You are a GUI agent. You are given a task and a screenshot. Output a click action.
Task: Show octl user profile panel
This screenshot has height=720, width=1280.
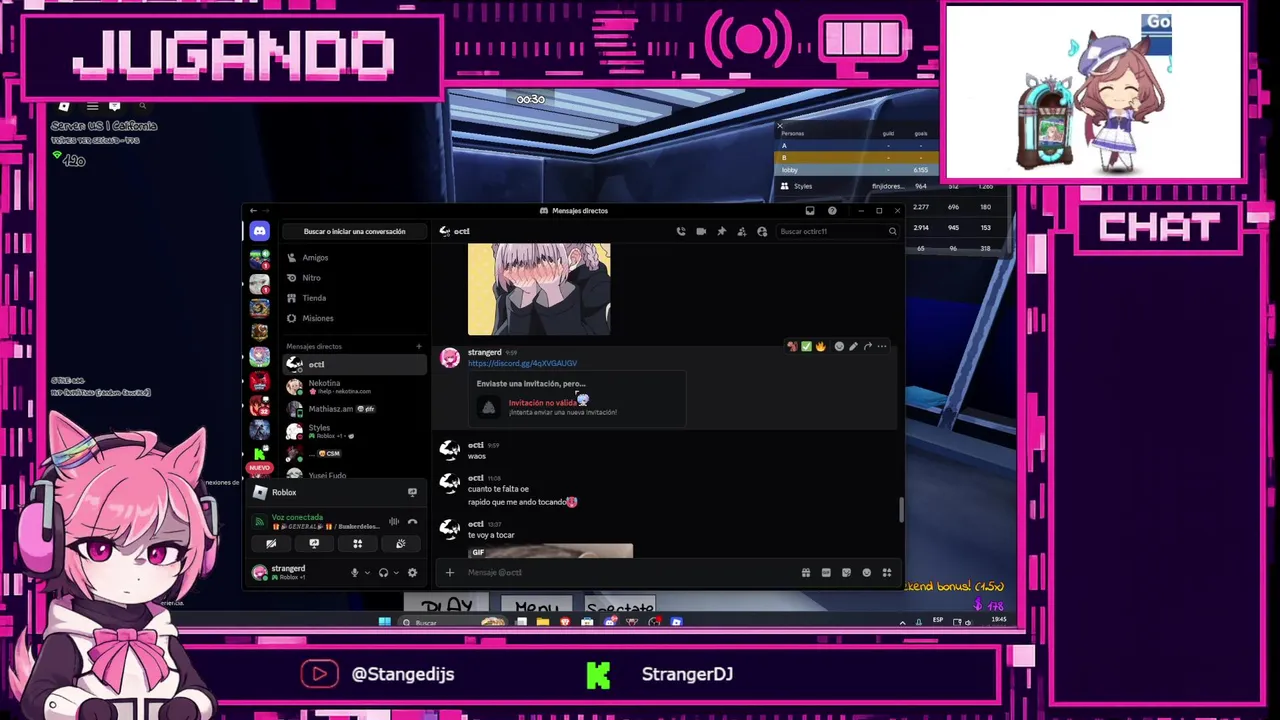click(x=762, y=231)
